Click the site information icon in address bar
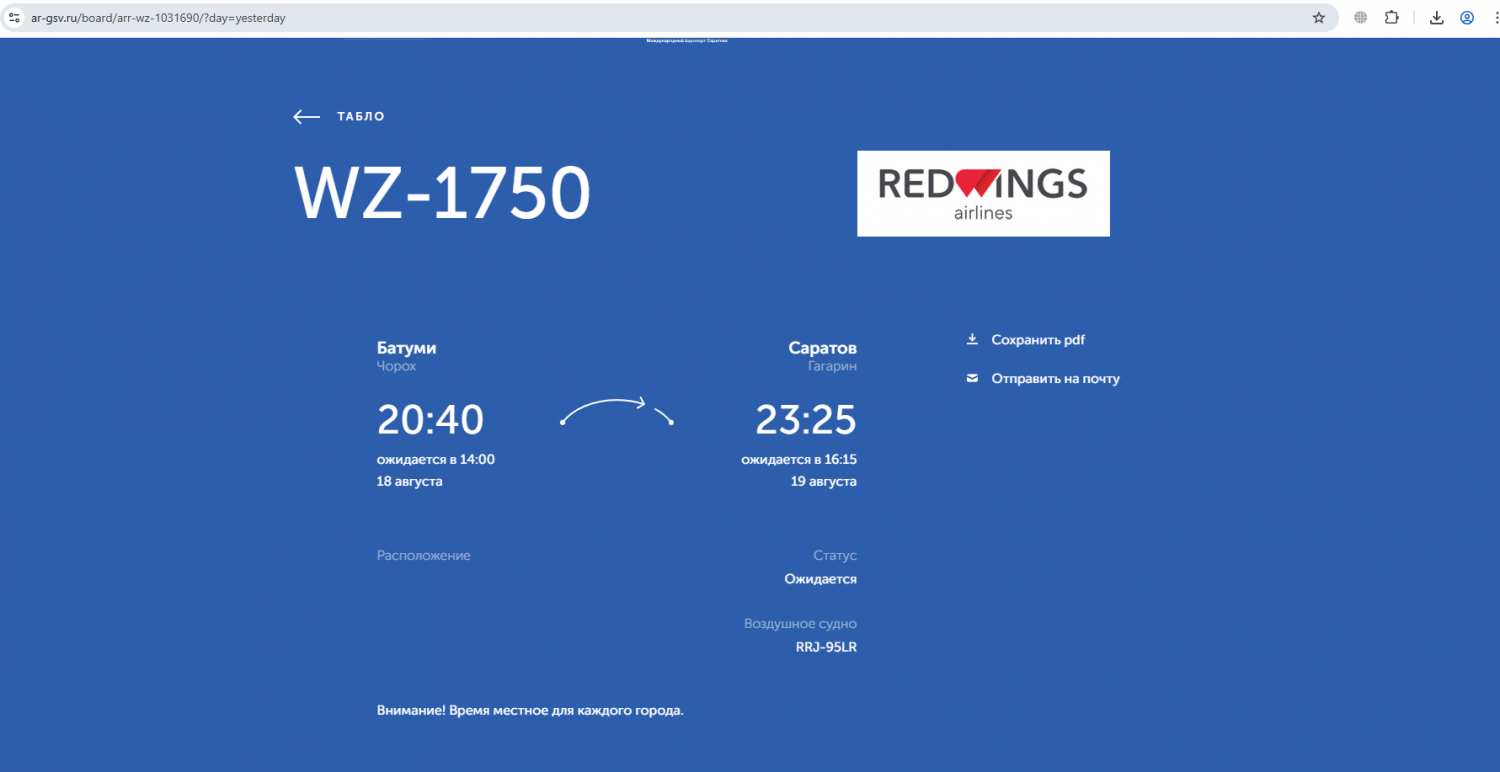 (15, 17)
